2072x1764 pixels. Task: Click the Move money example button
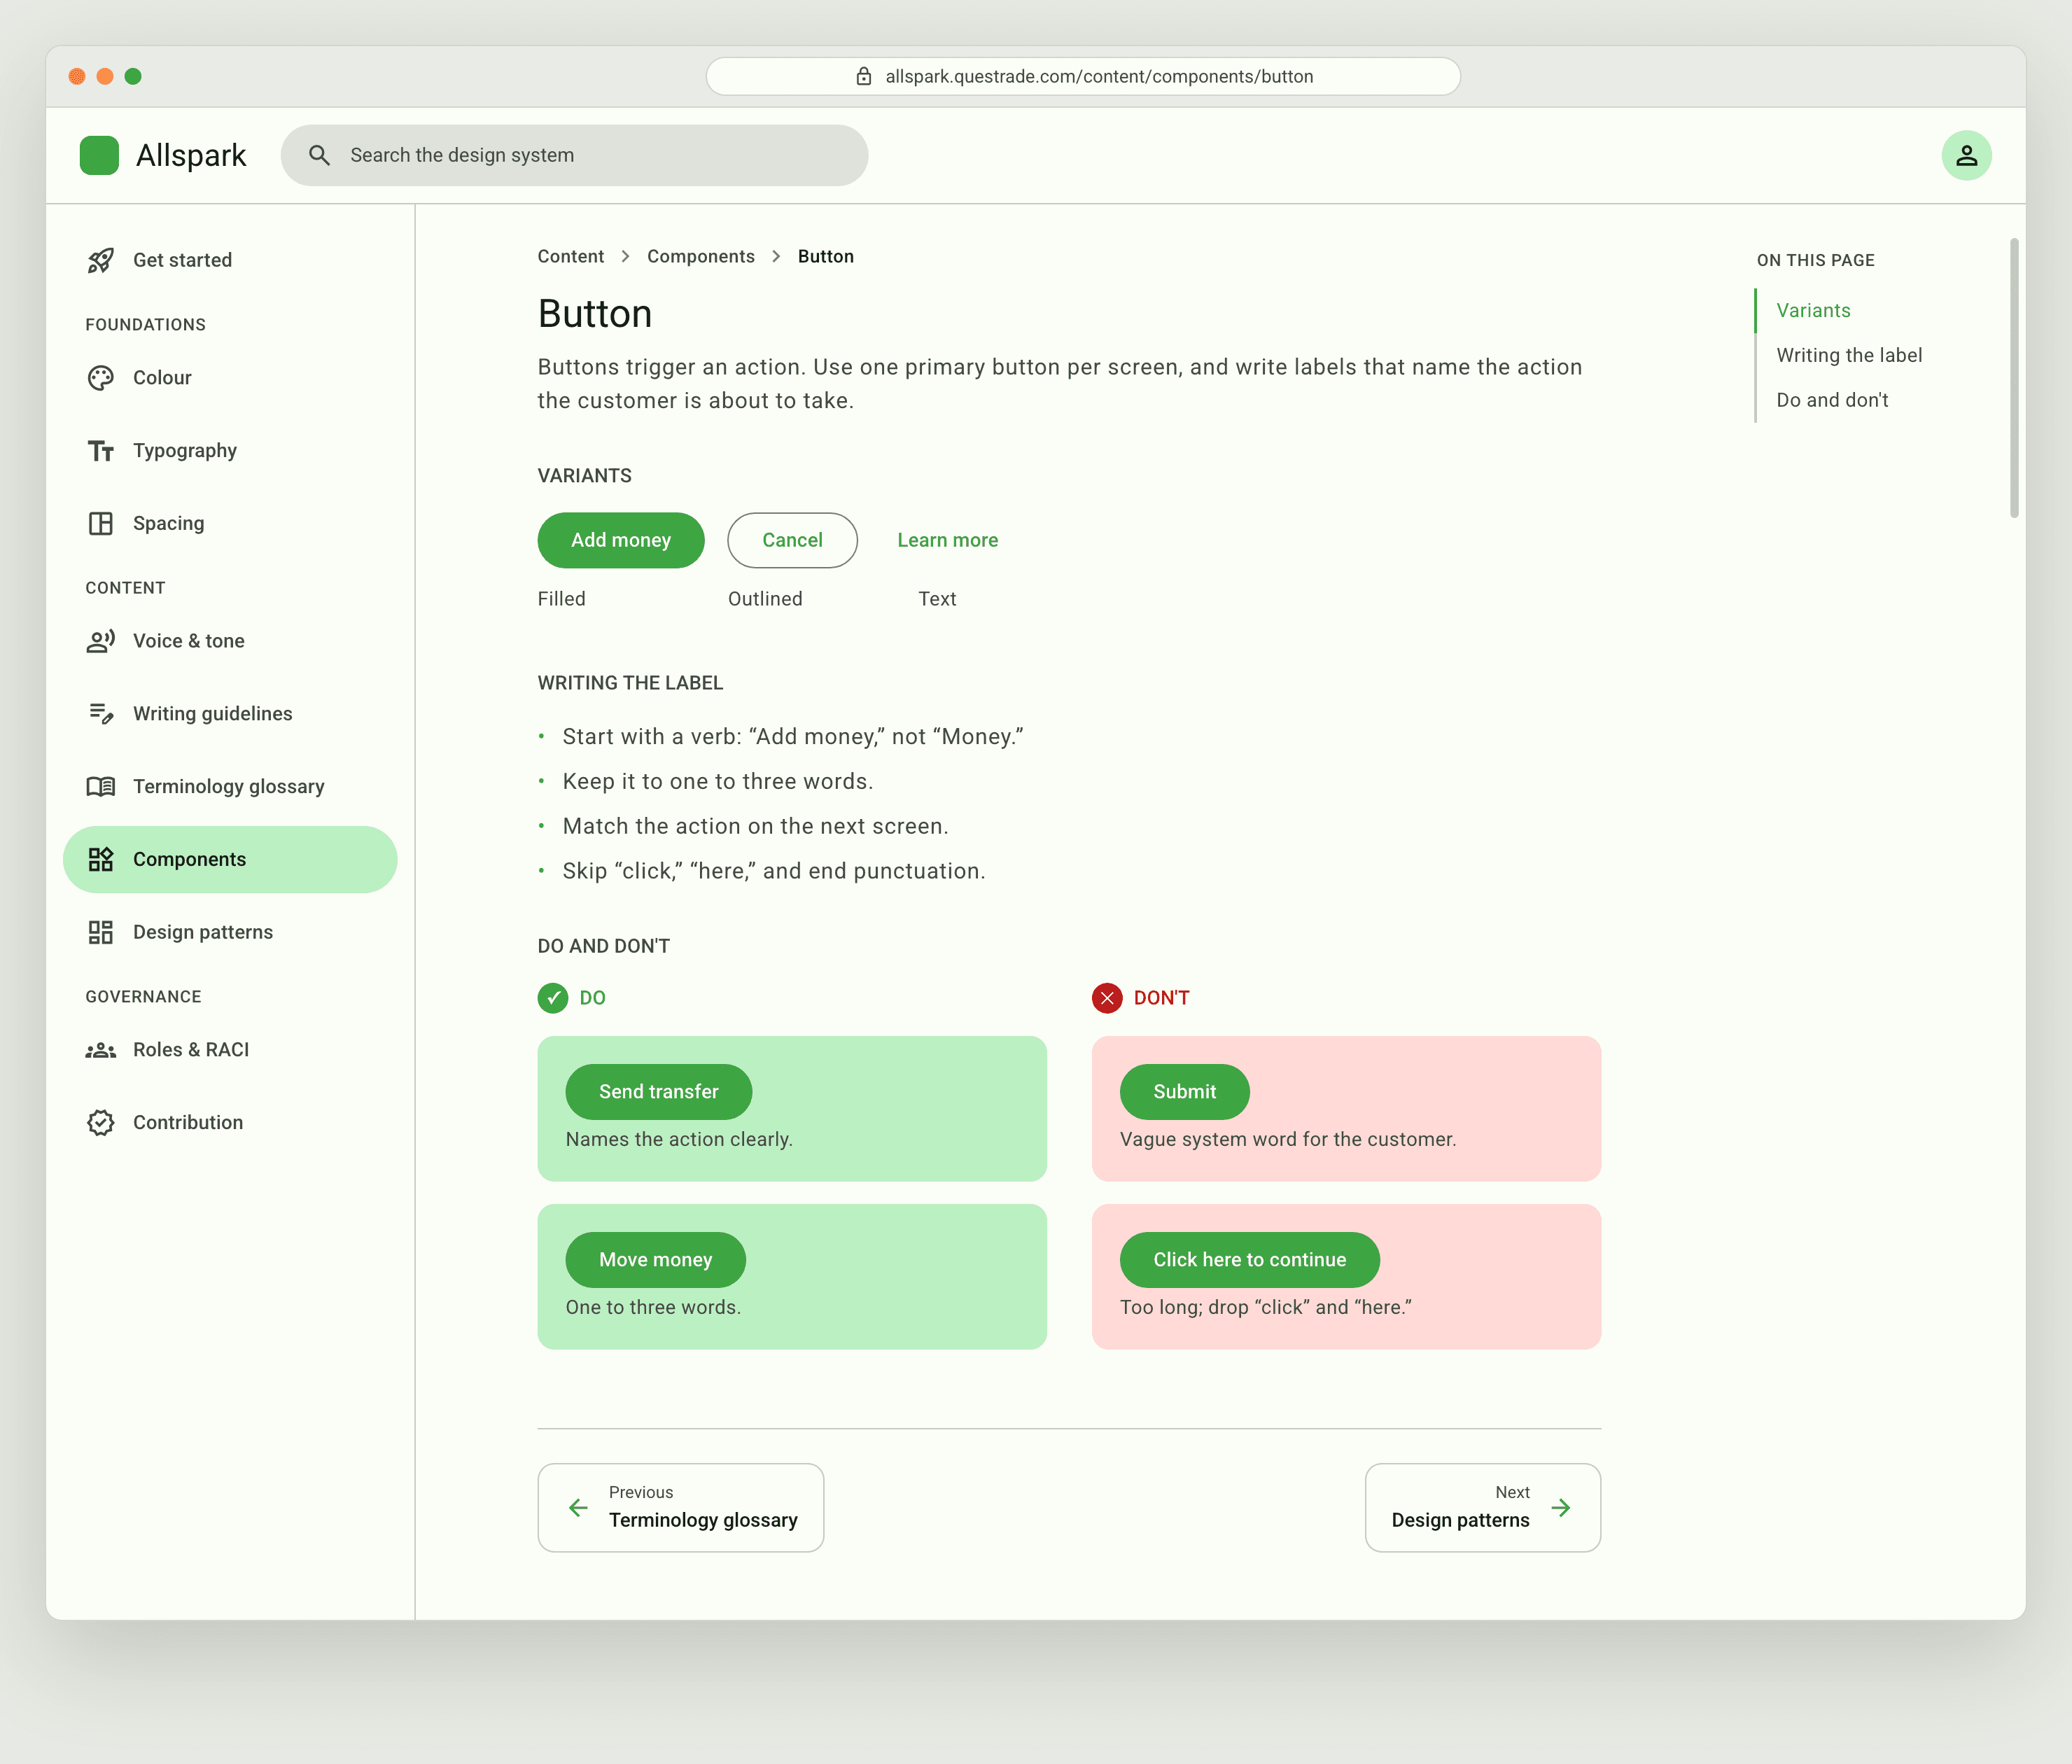655,1260
